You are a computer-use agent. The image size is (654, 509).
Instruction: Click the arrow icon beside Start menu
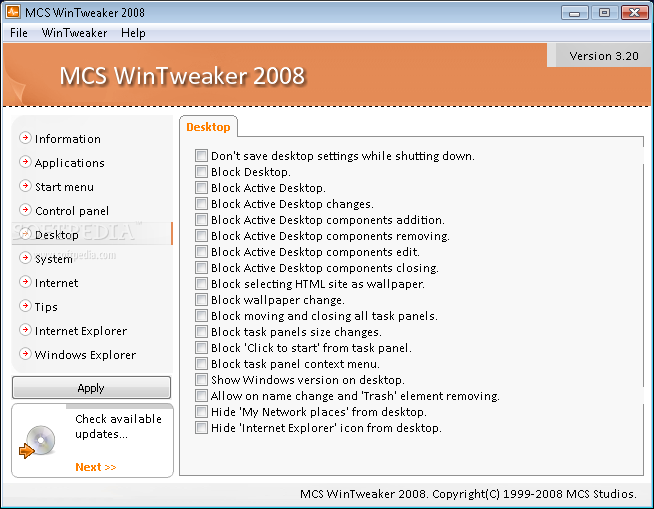25,186
